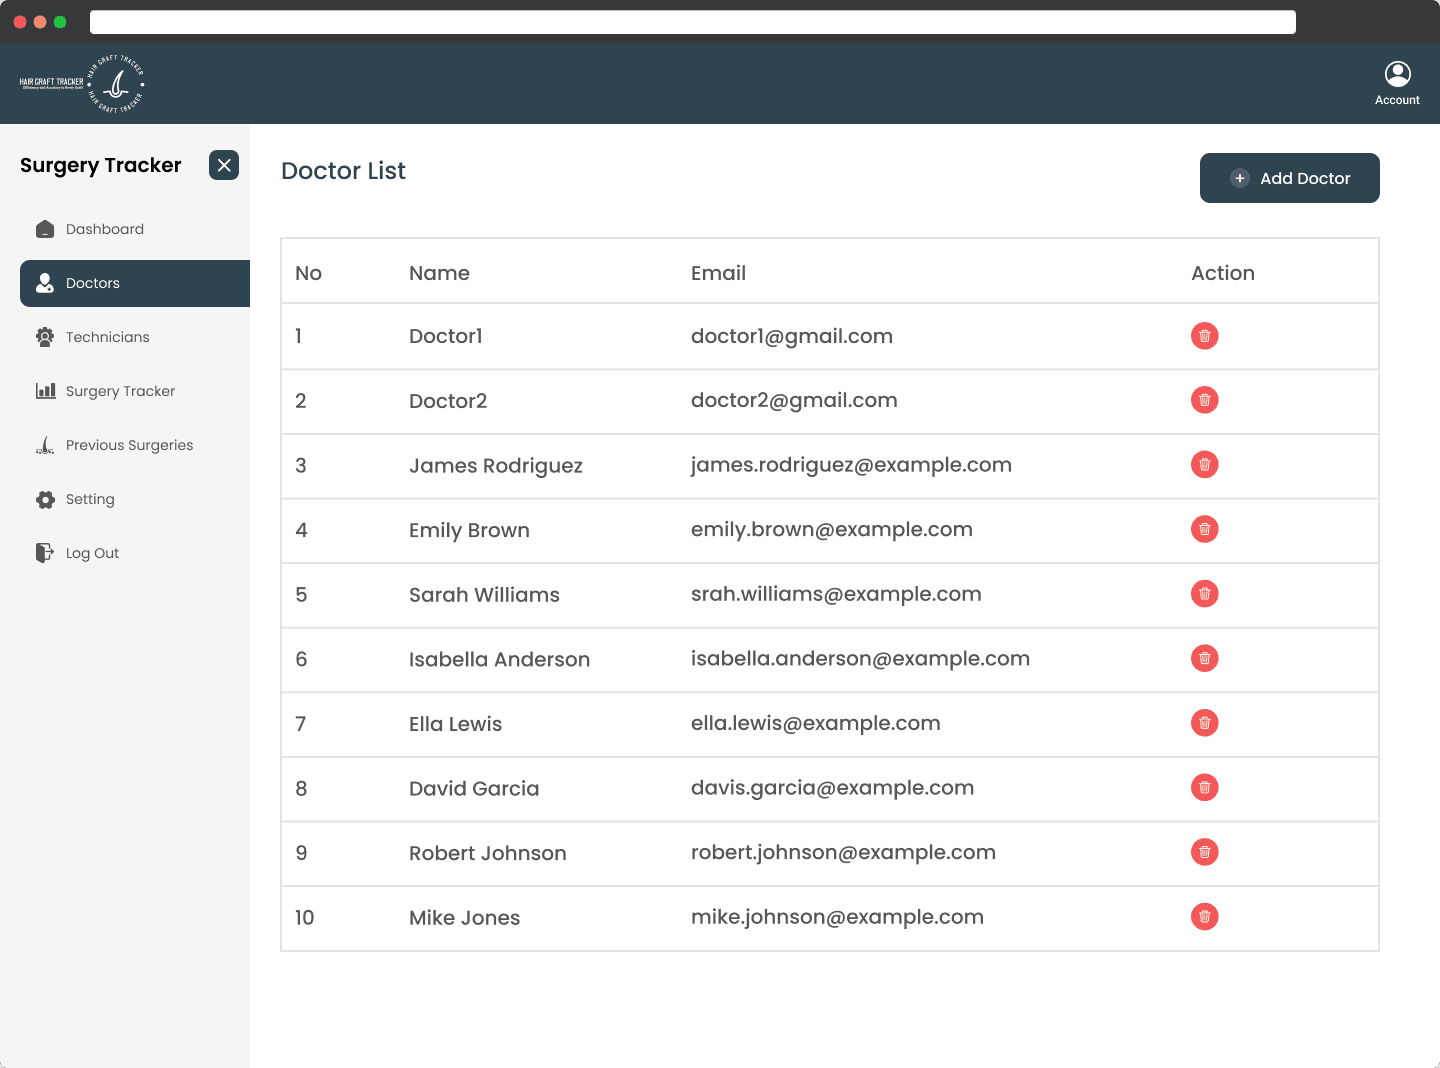Delete Robert Johnson using the trash icon

coord(1204,853)
